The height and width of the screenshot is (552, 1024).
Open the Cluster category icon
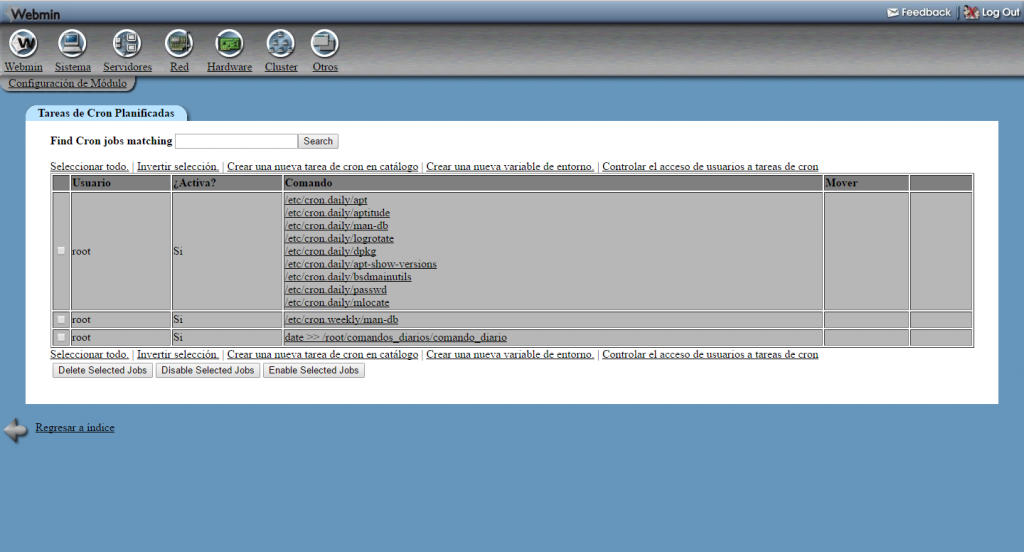point(281,44)
